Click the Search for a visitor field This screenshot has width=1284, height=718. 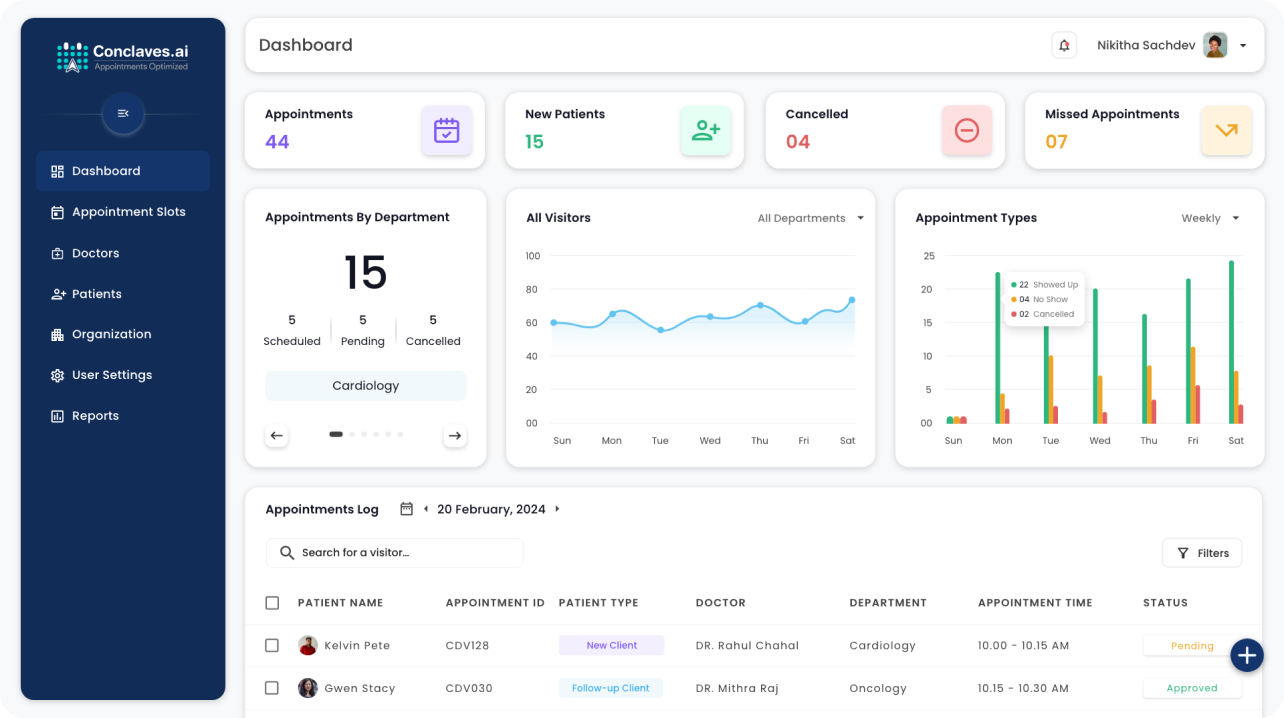(x=405, y=553)
